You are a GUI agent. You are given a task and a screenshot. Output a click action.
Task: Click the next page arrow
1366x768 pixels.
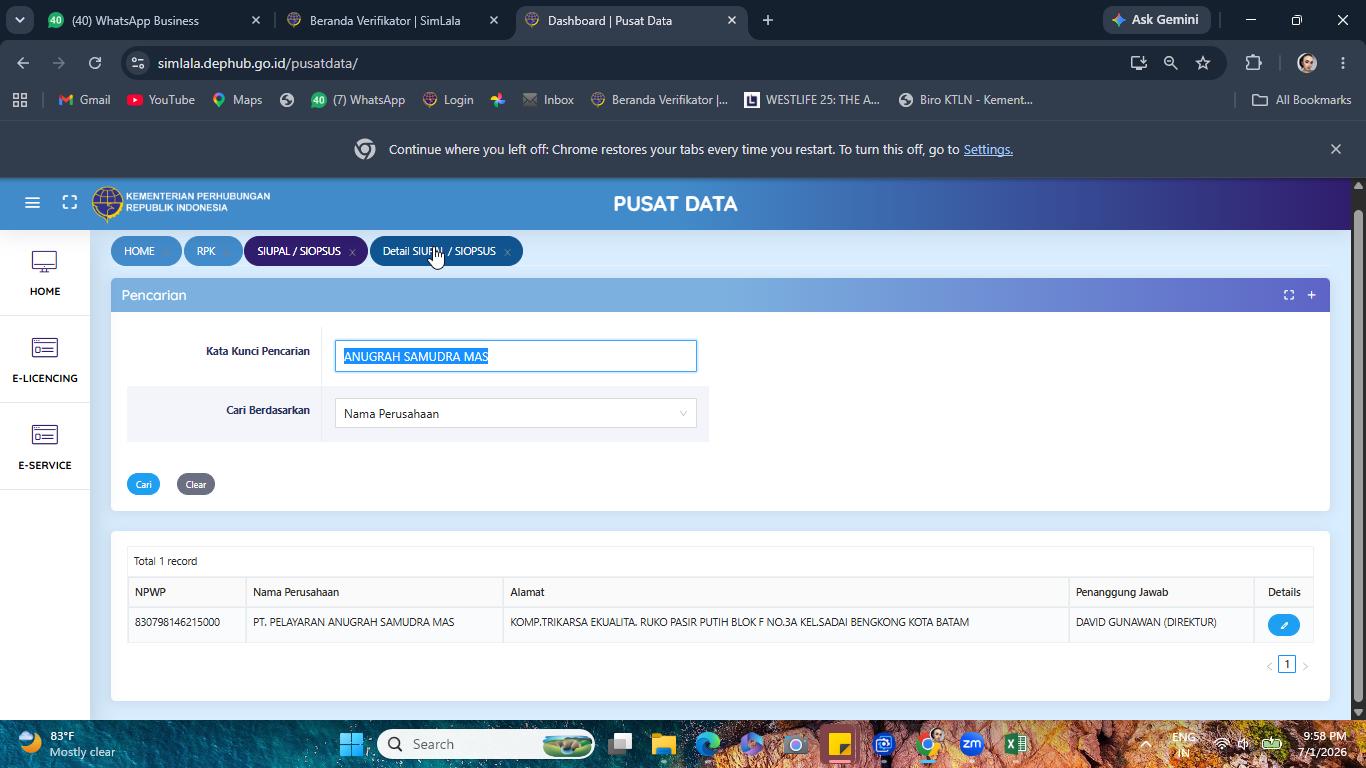coord(1305,666)
